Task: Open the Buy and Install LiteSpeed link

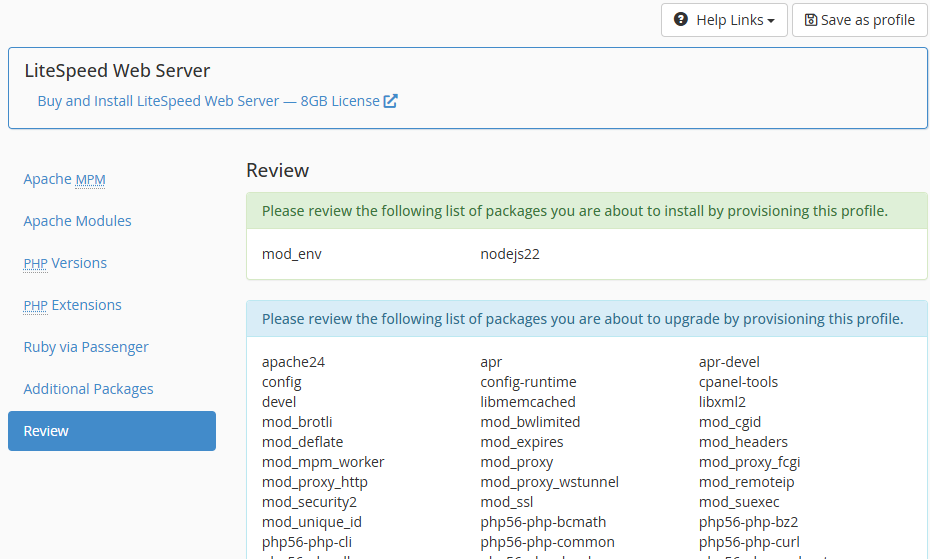Action: tap(208, 101)
